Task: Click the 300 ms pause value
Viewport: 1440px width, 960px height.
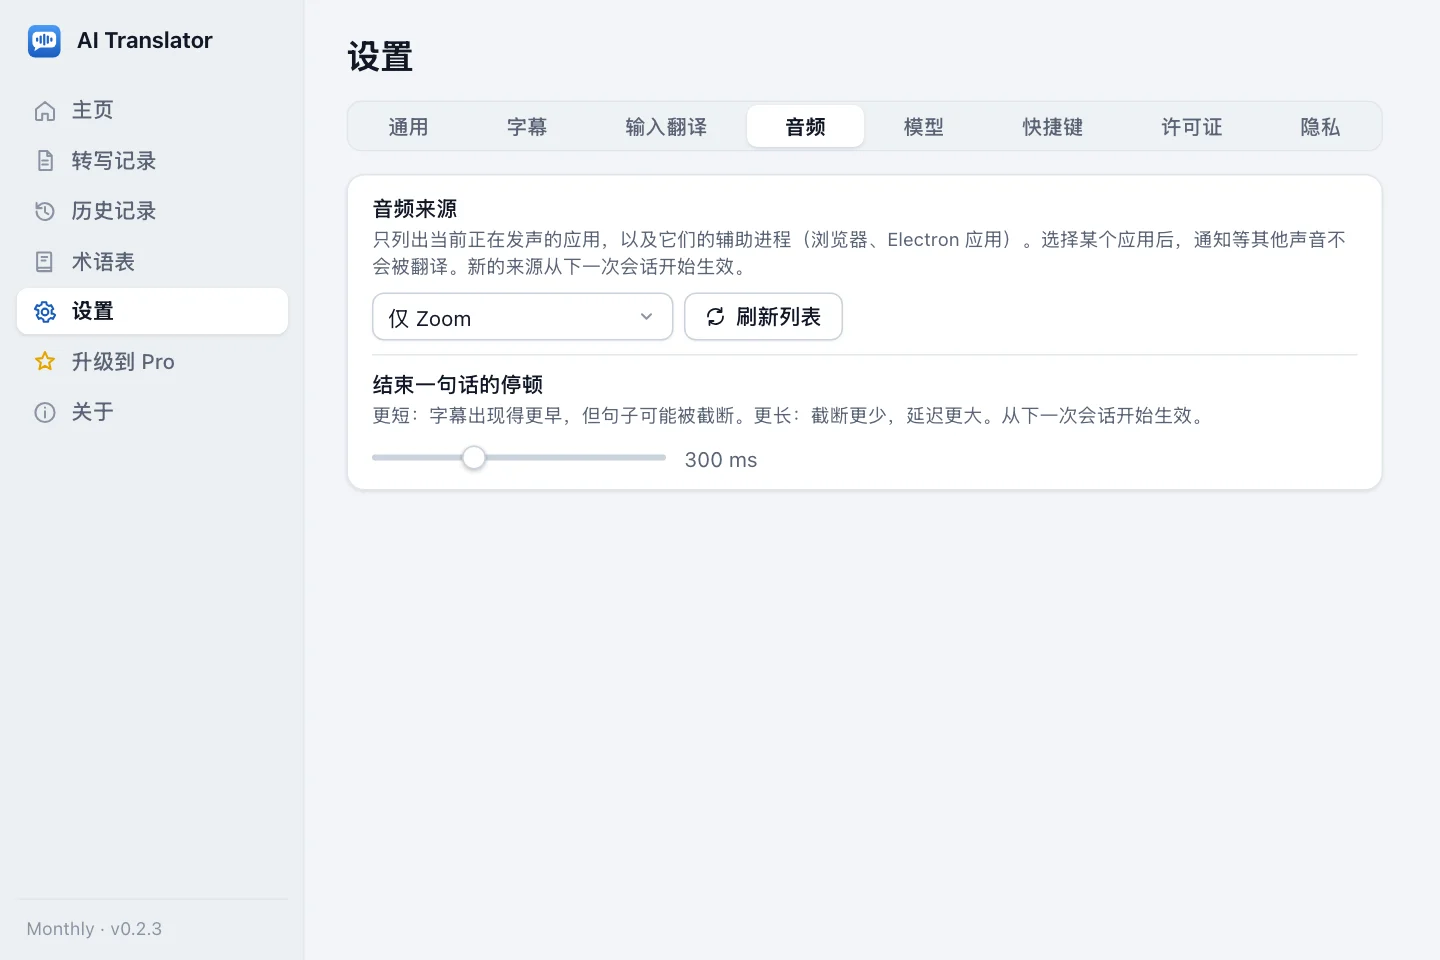Action: [x=721, y=460]
